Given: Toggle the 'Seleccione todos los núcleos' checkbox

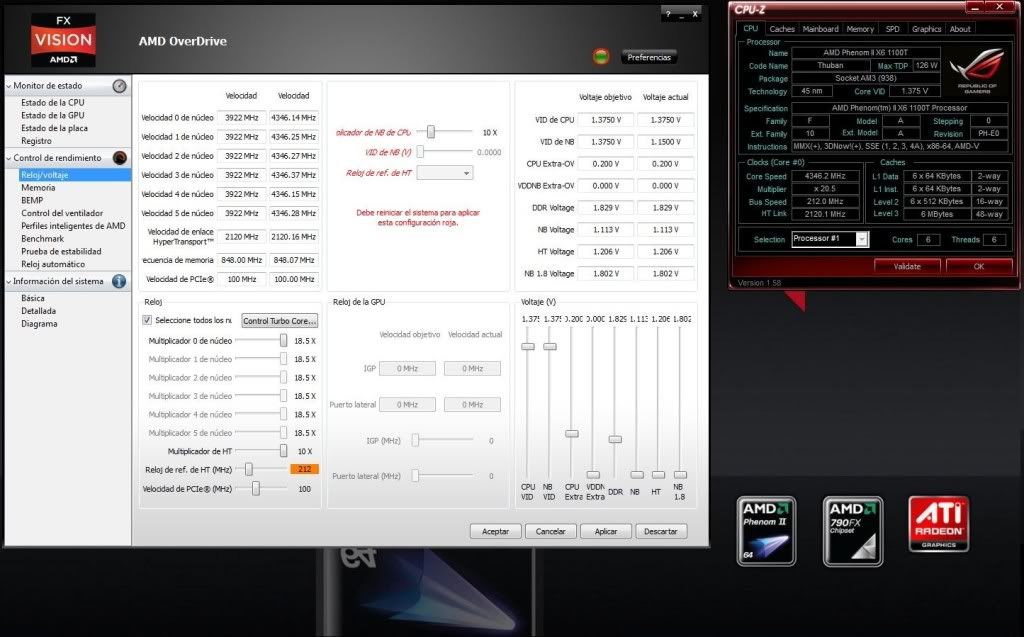Looking at the screenshot, I should coord(147,320).
